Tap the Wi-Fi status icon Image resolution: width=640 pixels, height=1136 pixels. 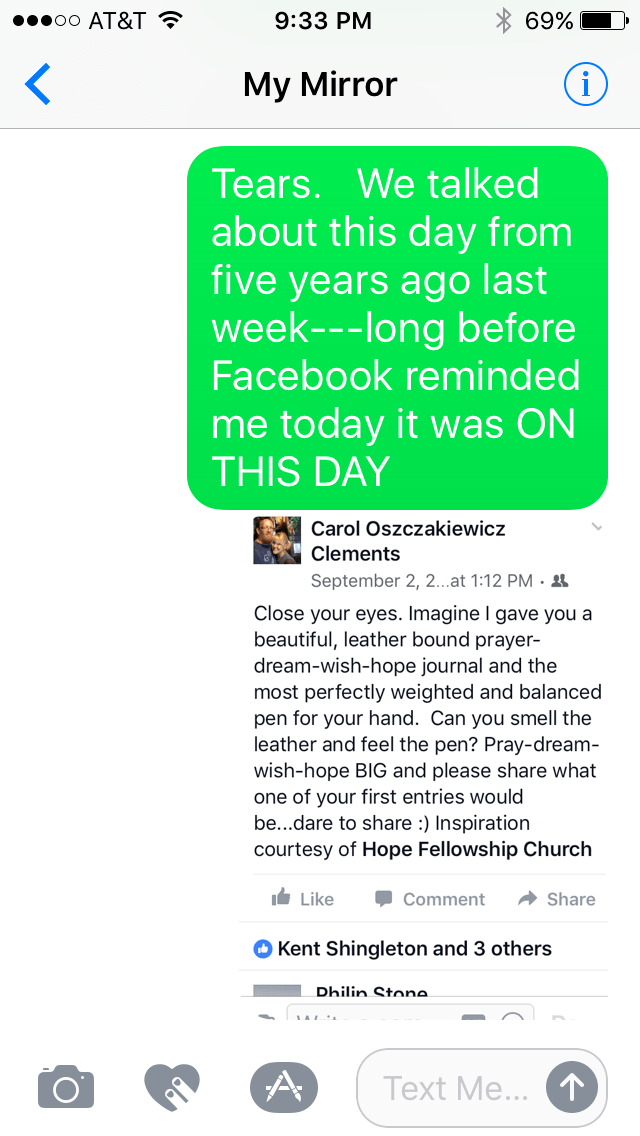click(171, 21)
